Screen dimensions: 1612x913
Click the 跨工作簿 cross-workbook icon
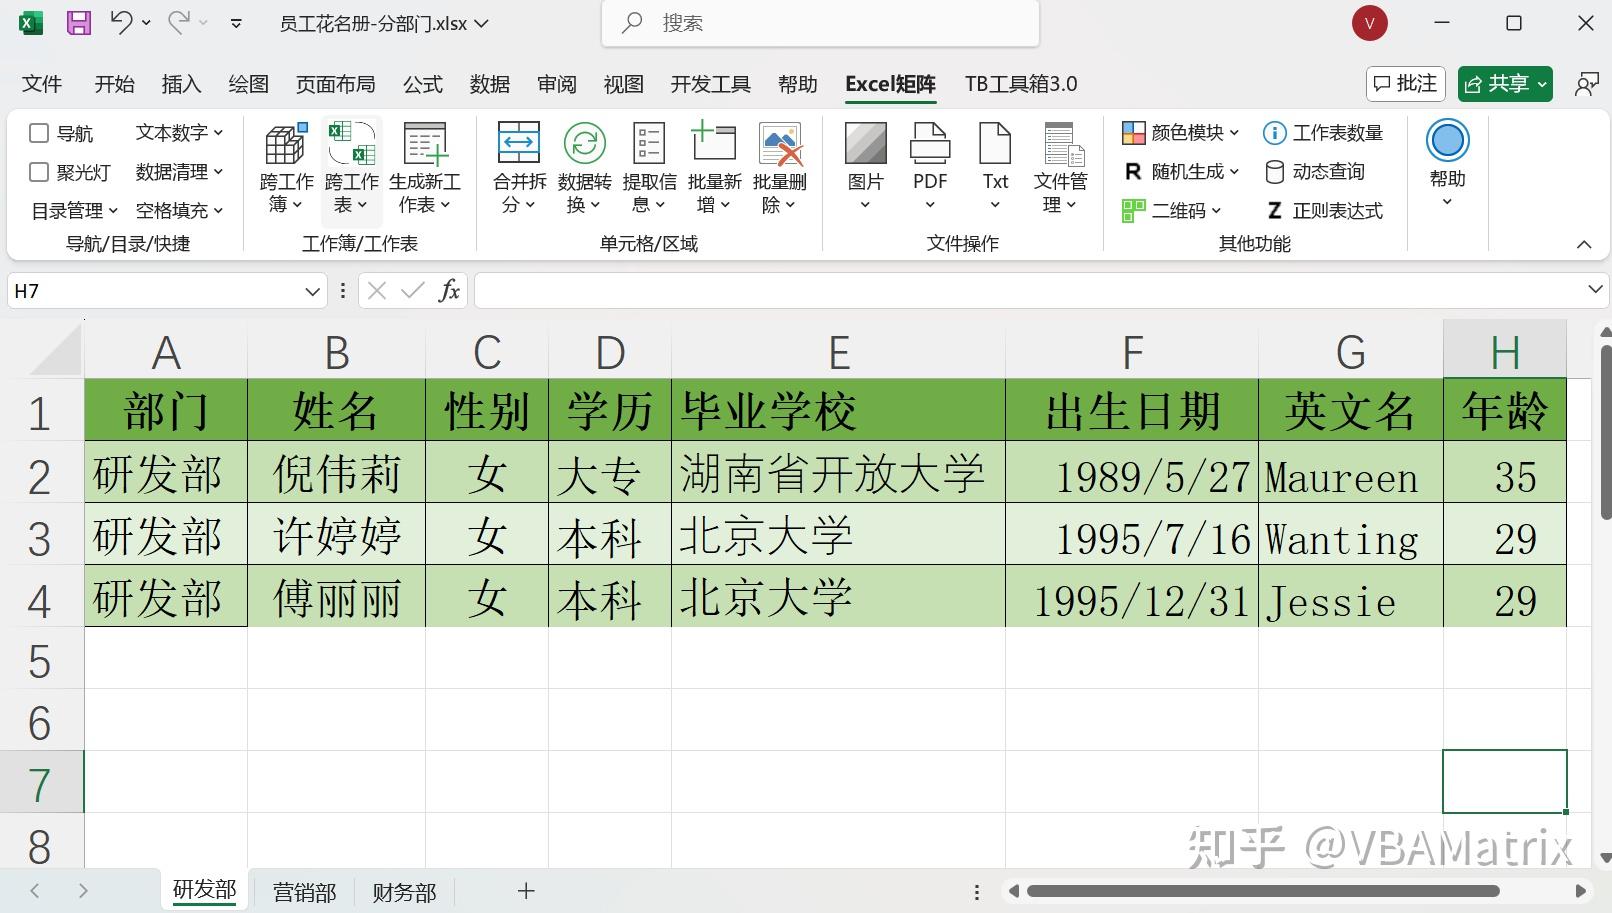pyautogui.click(x=286, y=146)
